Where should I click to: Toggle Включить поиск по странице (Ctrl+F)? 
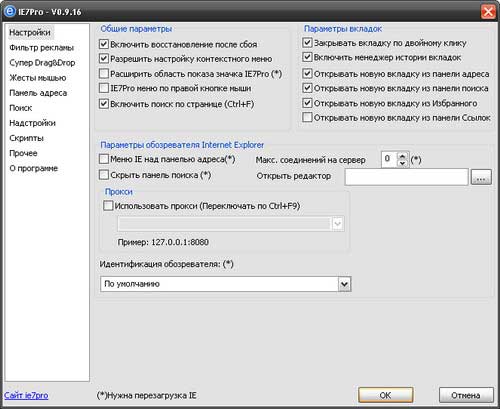104,104
